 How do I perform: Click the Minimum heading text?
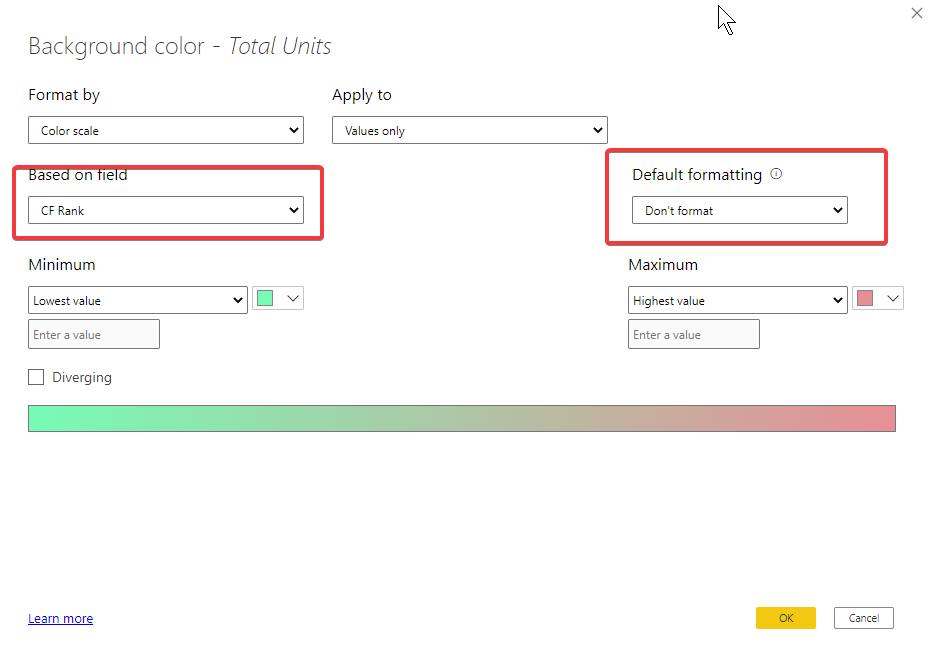click(62, 265)
